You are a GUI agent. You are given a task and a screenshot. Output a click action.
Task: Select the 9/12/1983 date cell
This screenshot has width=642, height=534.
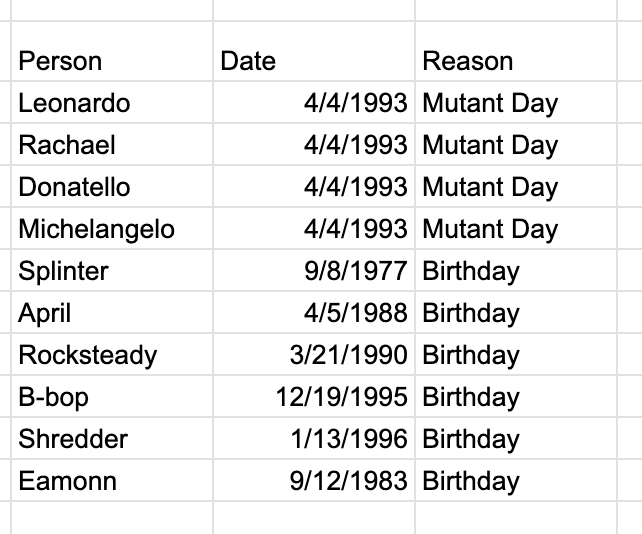point(314,480)
